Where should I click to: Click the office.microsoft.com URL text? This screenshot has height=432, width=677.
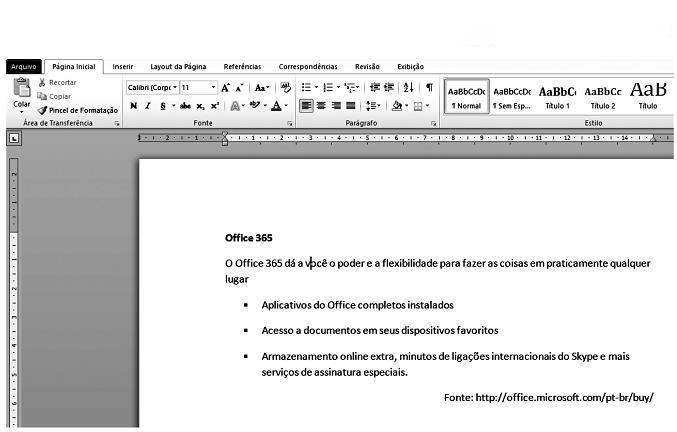565,397
